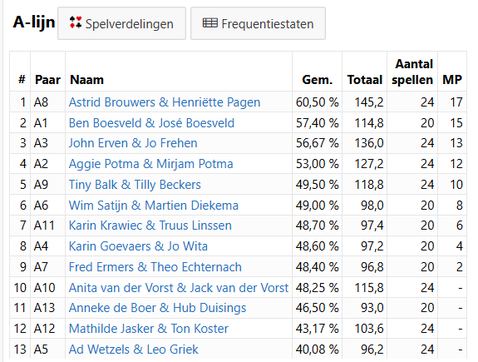Open Fred Ermers & Theo Echternach link

tap(155, 267)
